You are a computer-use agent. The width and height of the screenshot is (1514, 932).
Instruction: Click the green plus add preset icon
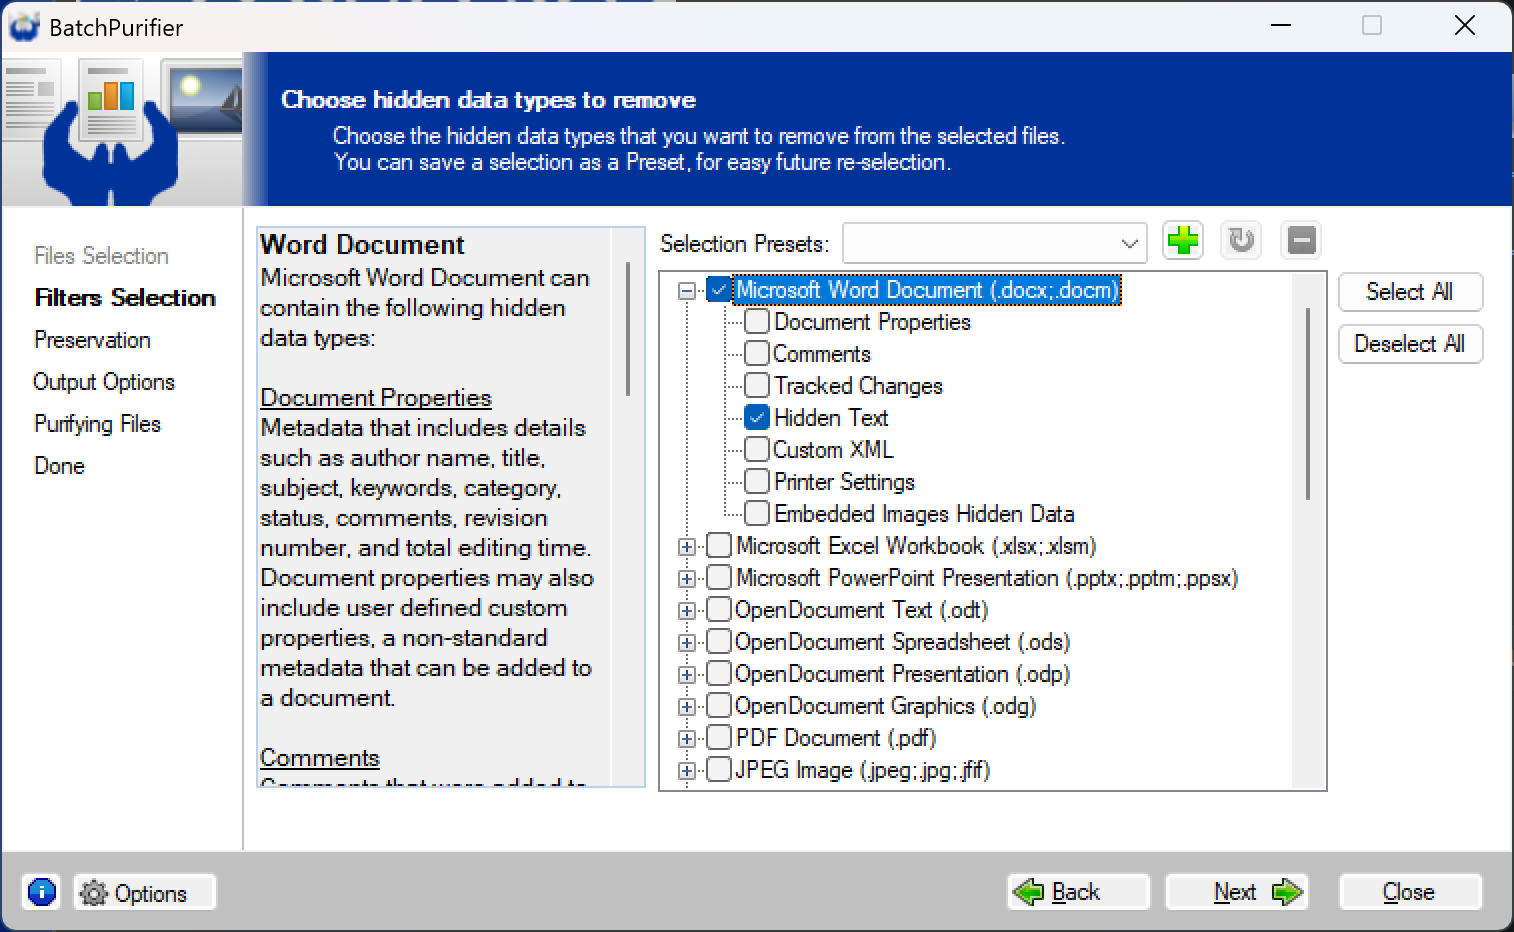pyautogui.click(x=1183, y=241)
